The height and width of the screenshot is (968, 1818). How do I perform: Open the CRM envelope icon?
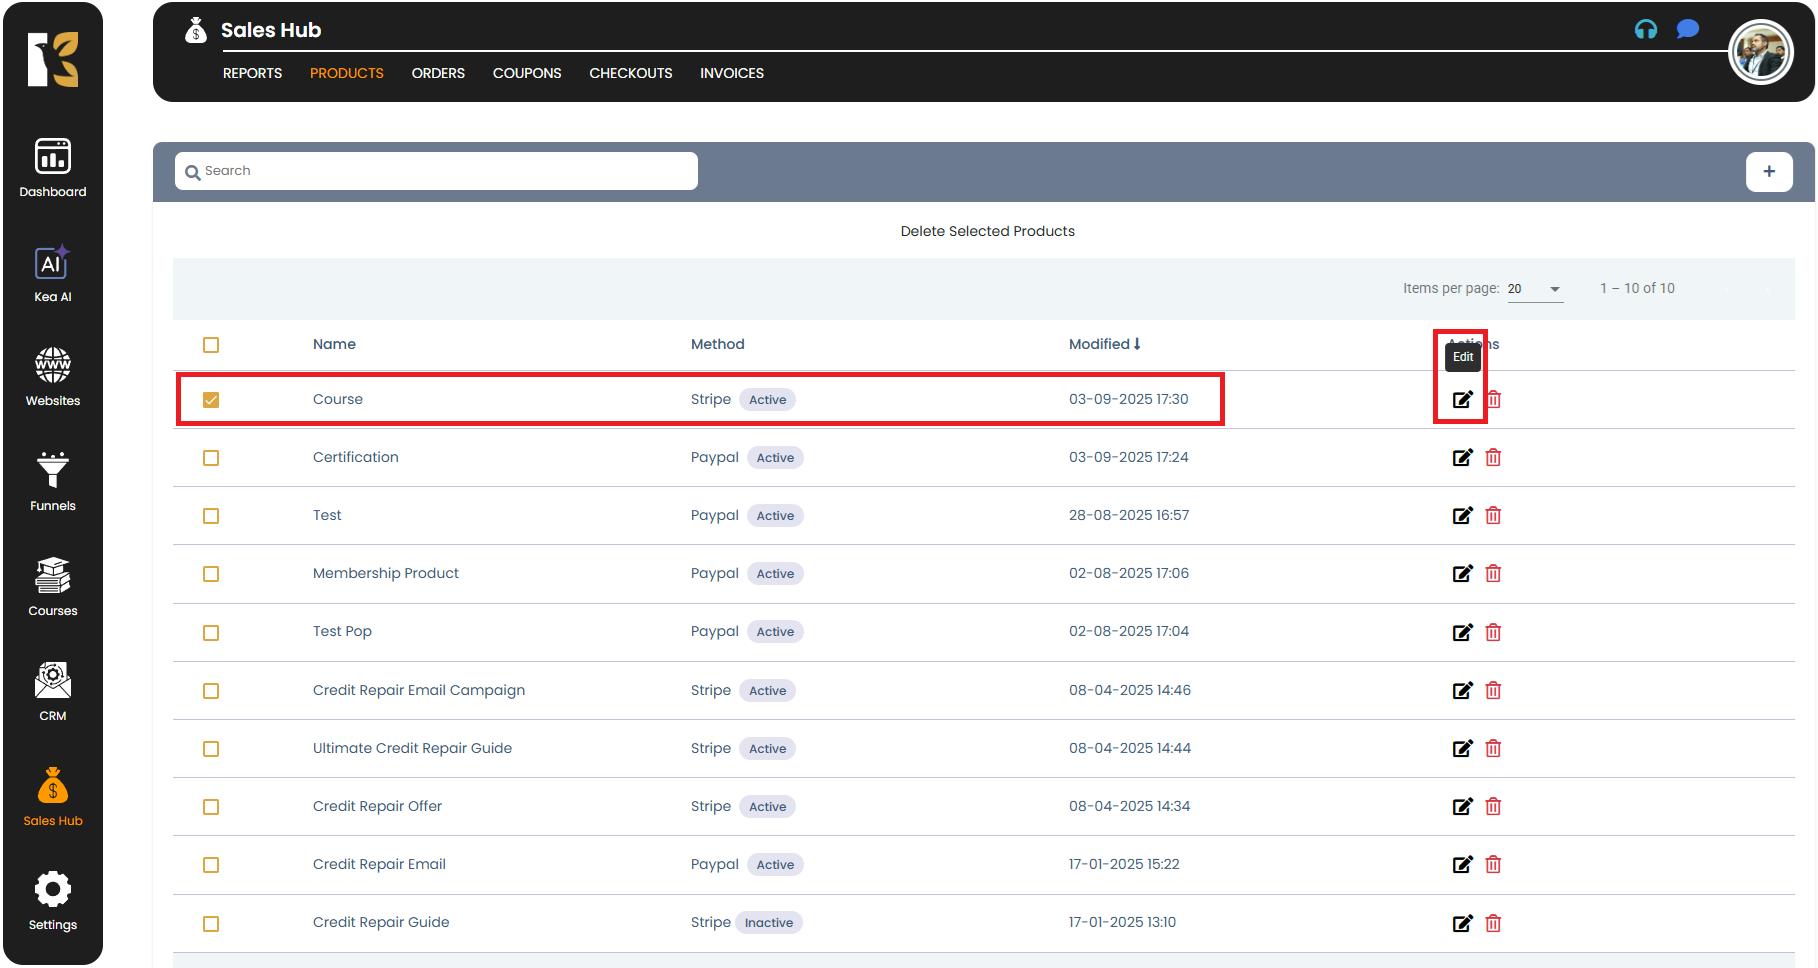pos(52,681)
